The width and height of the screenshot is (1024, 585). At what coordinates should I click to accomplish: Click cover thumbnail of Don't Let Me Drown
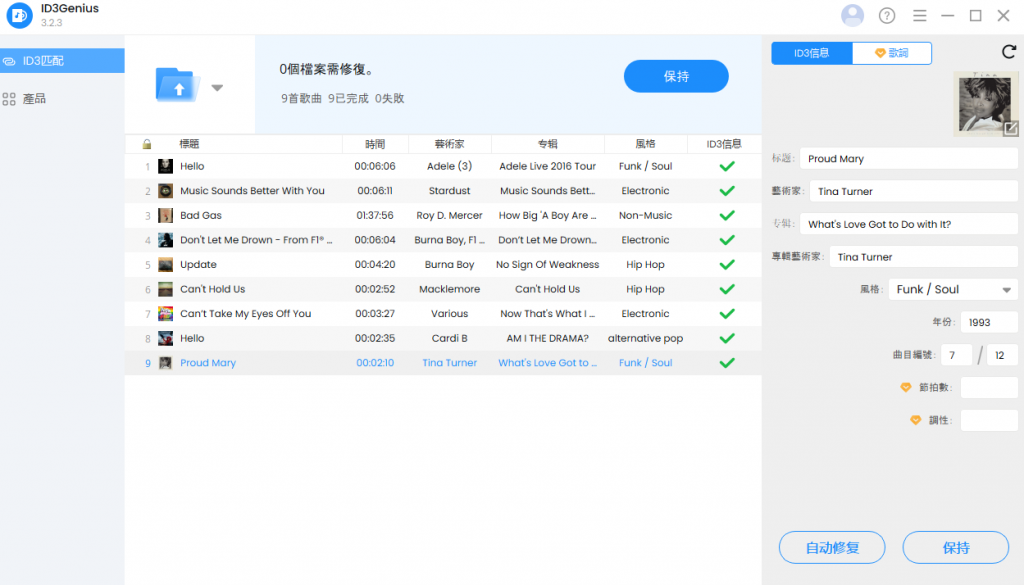point(166,240)
